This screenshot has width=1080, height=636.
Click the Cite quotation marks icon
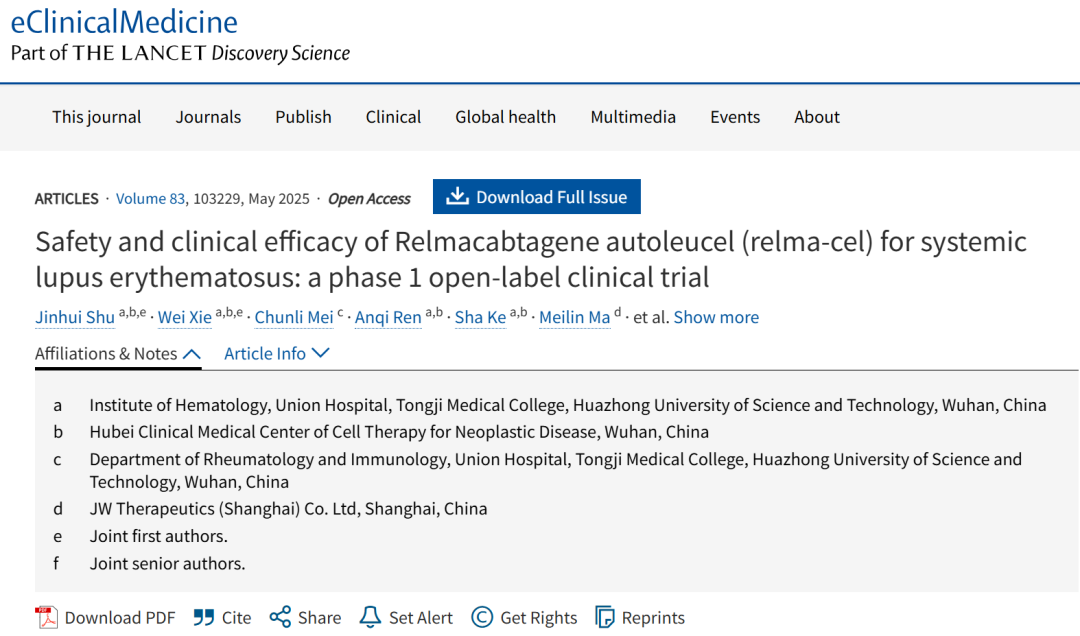point(204,617)
